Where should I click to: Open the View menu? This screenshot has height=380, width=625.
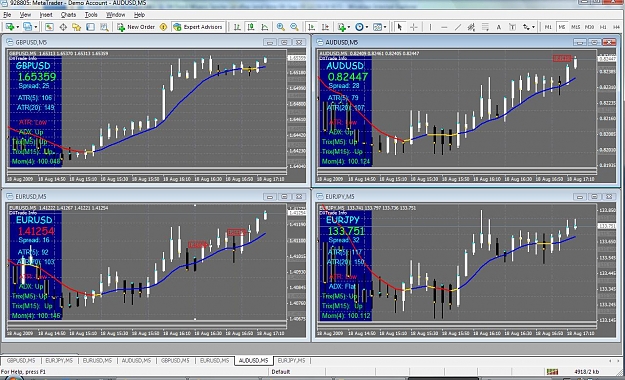(25, 15)
